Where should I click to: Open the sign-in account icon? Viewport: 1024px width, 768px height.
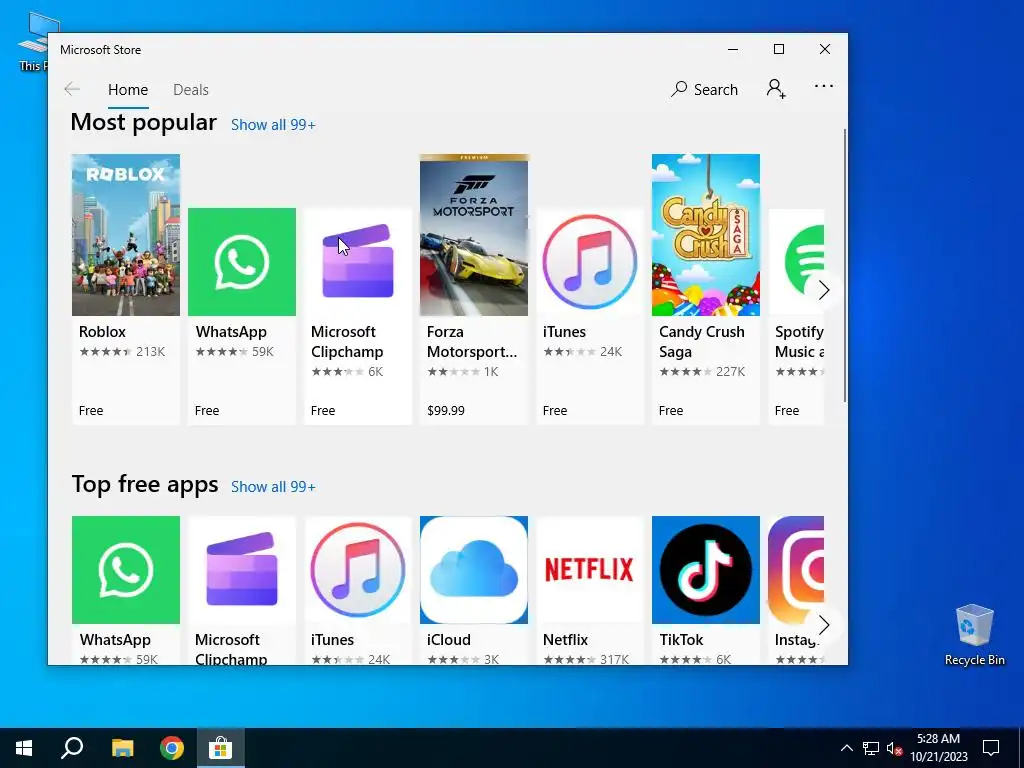click(x=776, y=89)
